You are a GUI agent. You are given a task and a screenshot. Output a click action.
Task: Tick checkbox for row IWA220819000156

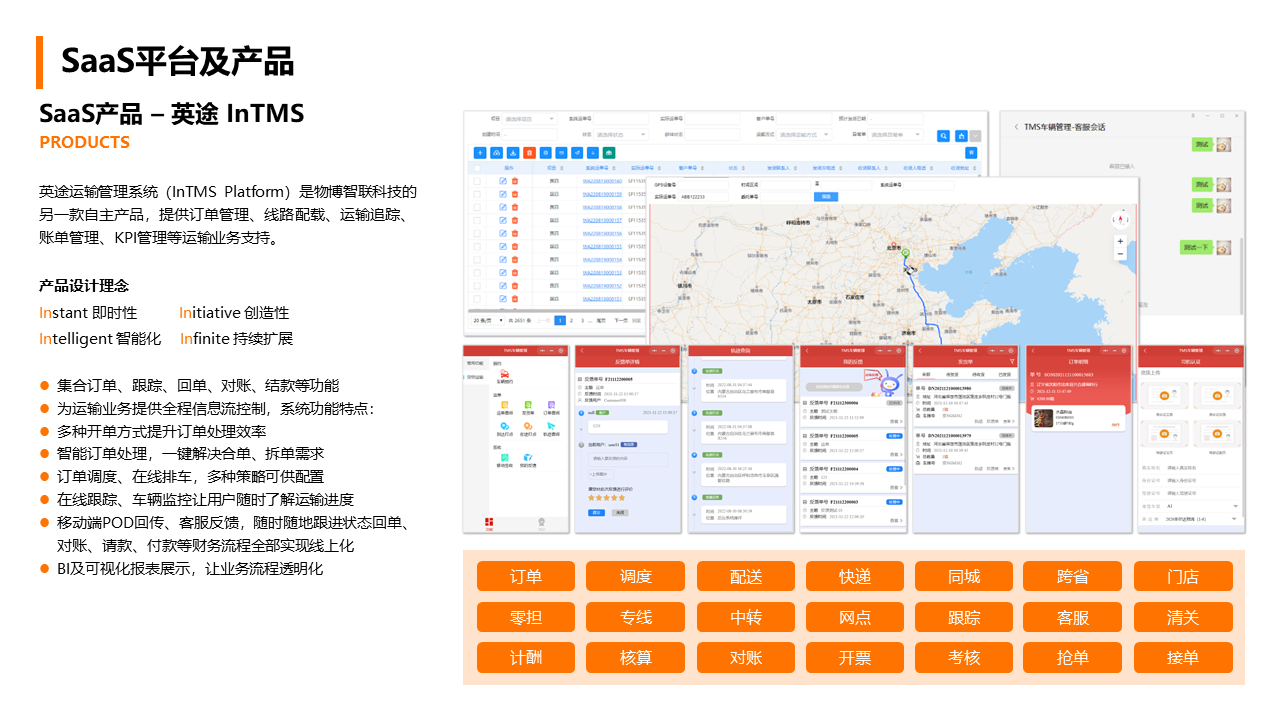coord(477,233)
